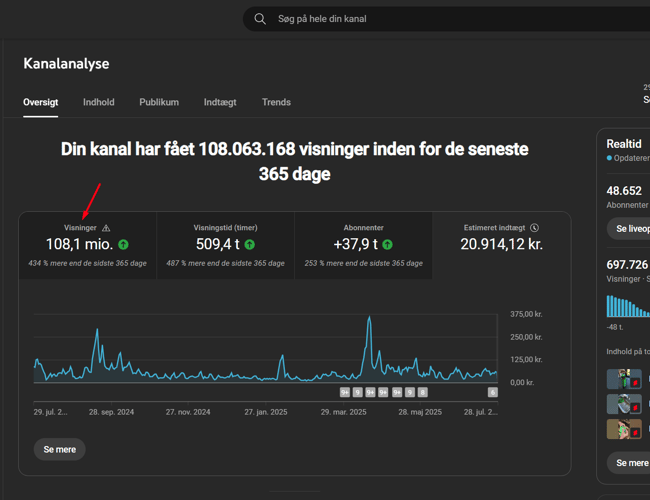650x500 pixels.
Task: Open the Indtægt tab
Action: [220, 102]
